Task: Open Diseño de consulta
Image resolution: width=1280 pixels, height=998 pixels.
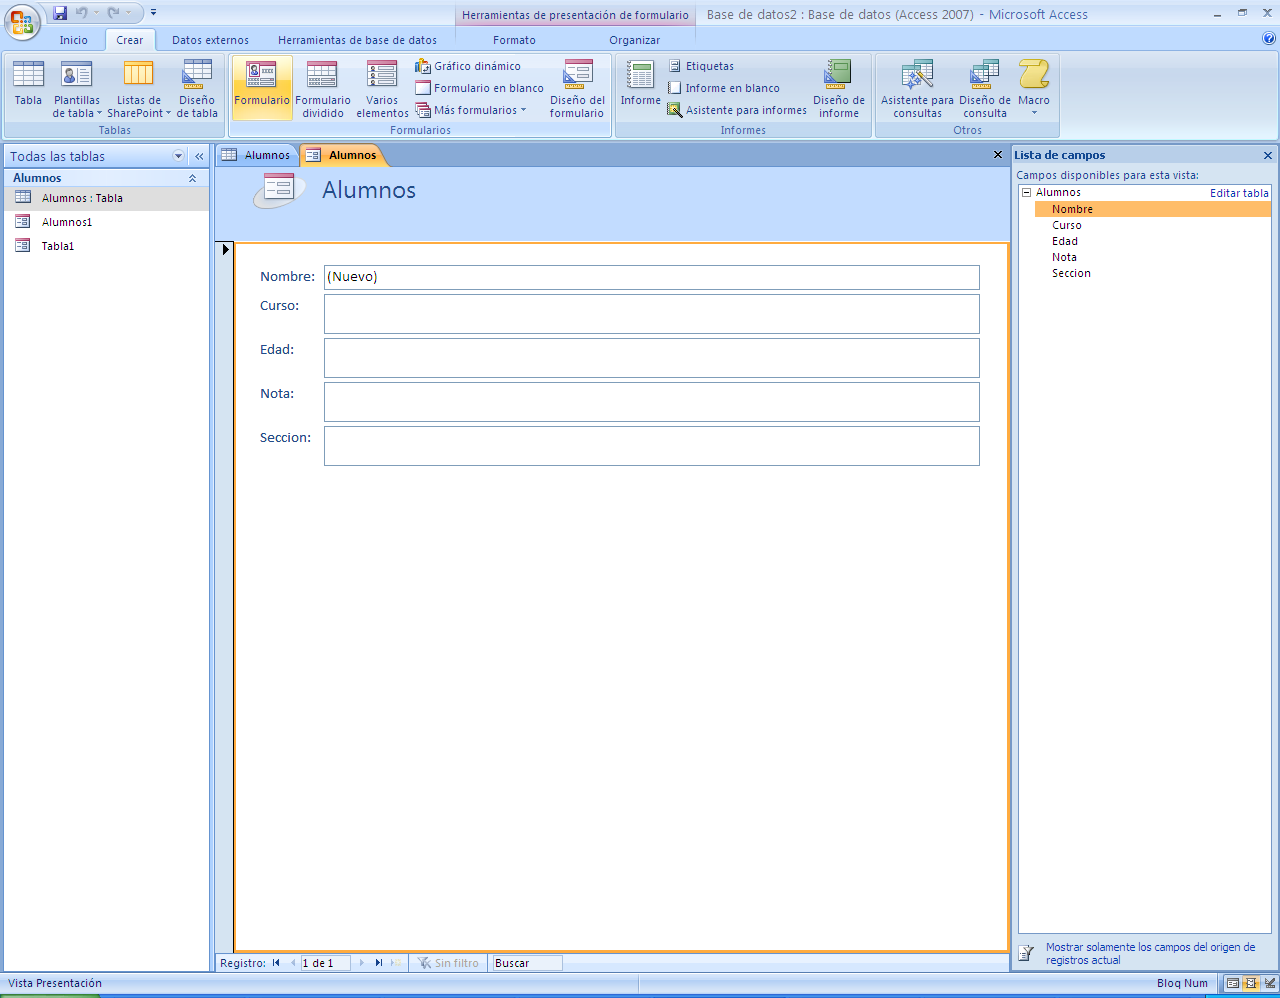Action: point(983,88)
